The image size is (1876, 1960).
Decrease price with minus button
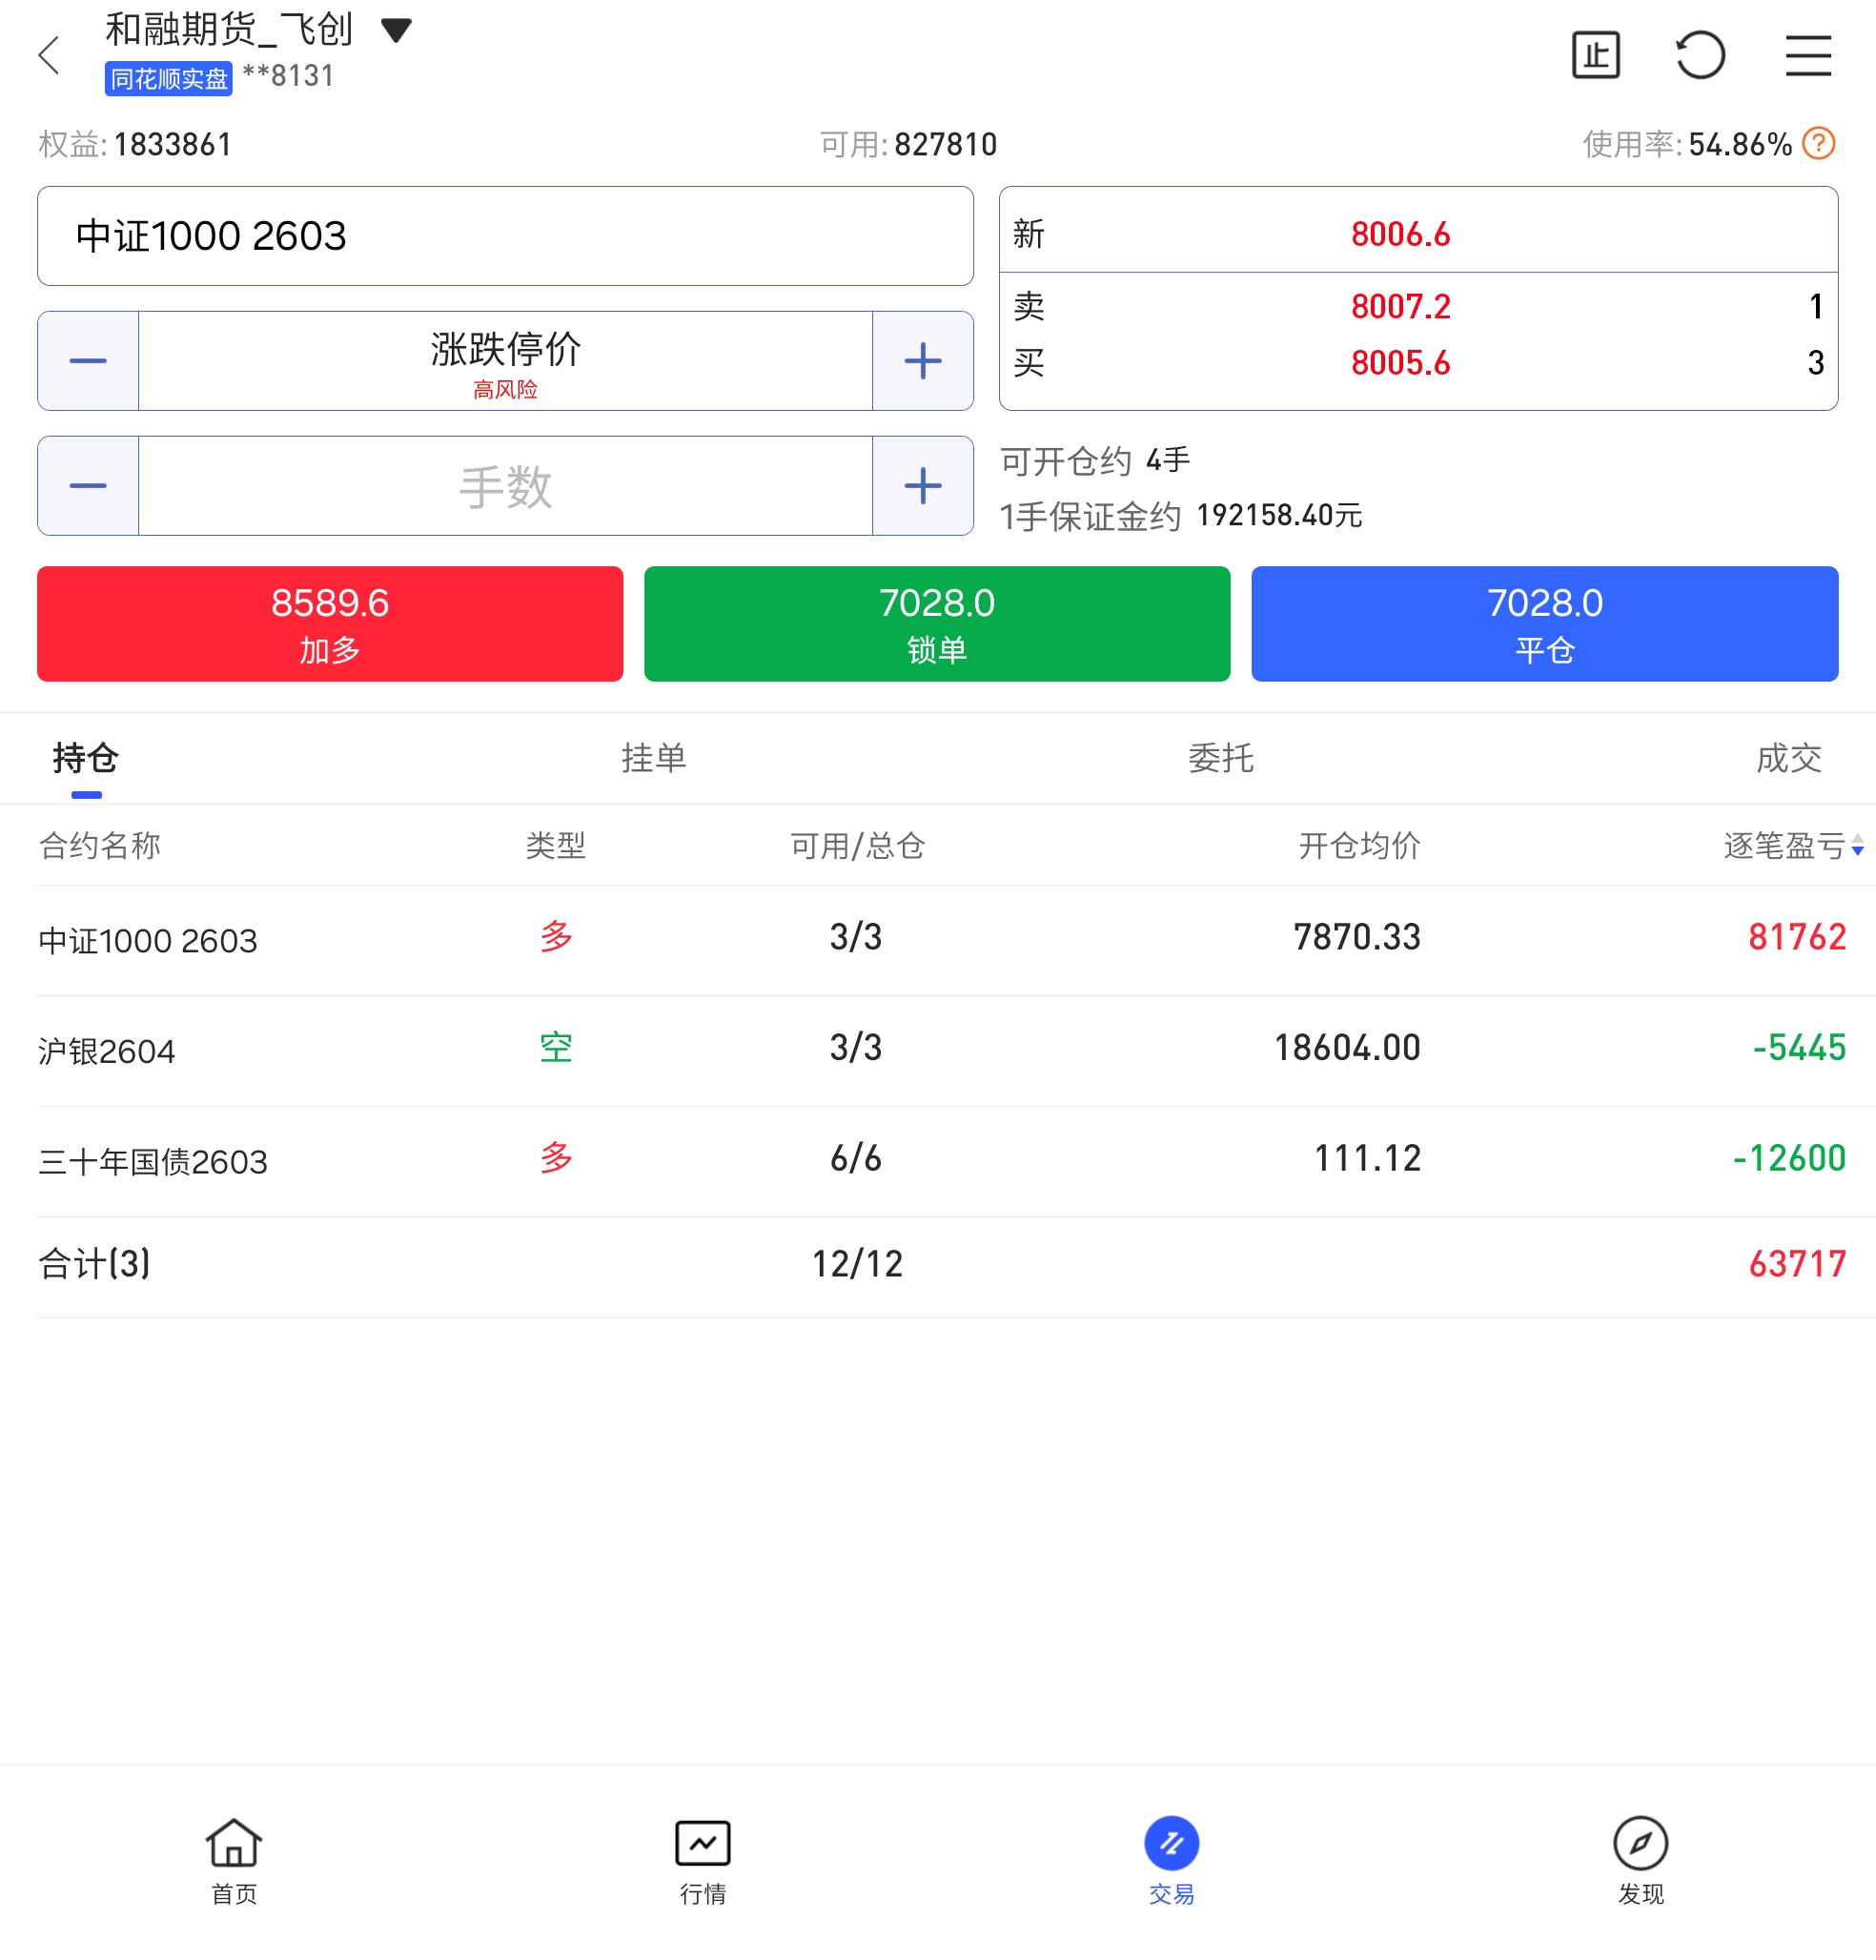[x=88, y=361]
